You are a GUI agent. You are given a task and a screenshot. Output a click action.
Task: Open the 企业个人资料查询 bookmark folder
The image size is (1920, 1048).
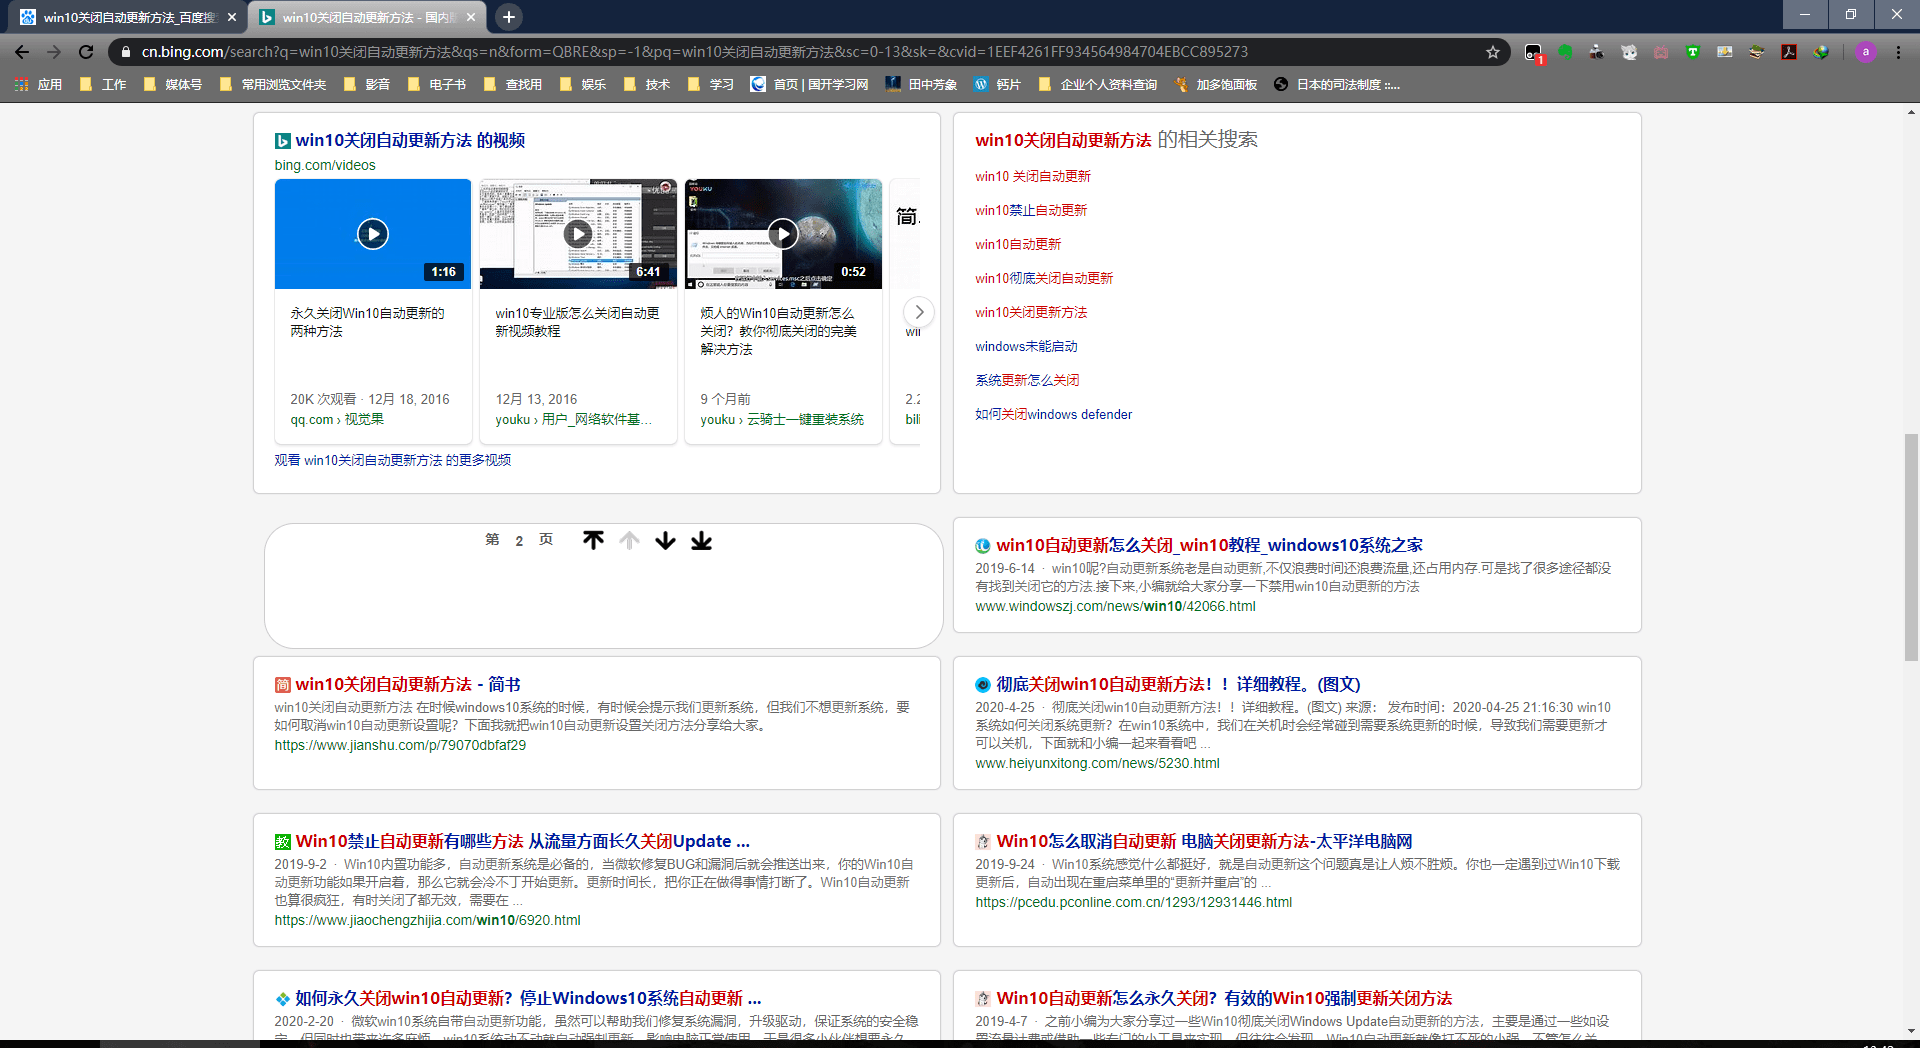1098,85
